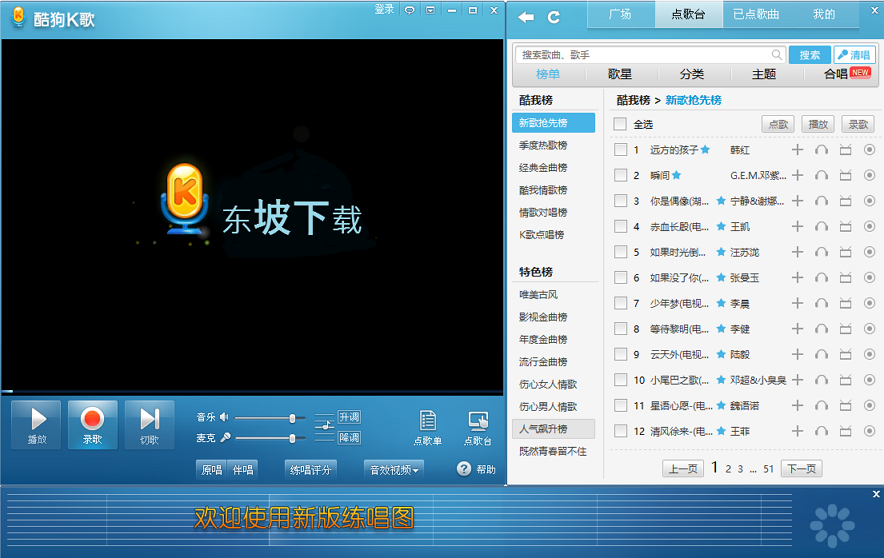Open the 季度热歌榜 chart
This screenshot has height=558, width=884.
point(543,145)
